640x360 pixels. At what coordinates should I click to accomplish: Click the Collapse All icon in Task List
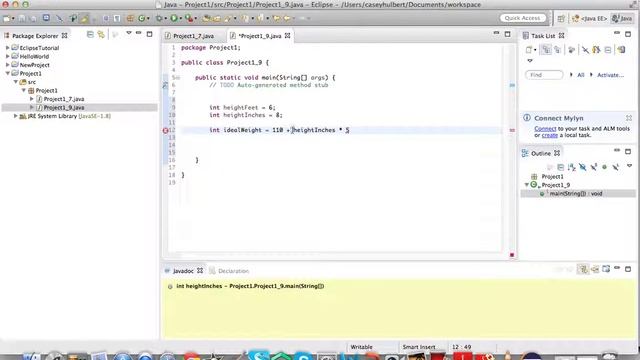[608, 50]
